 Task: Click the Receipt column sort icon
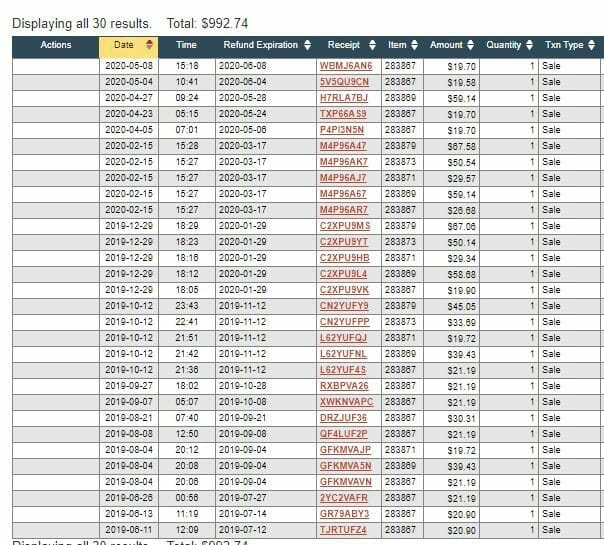(372, 45)
